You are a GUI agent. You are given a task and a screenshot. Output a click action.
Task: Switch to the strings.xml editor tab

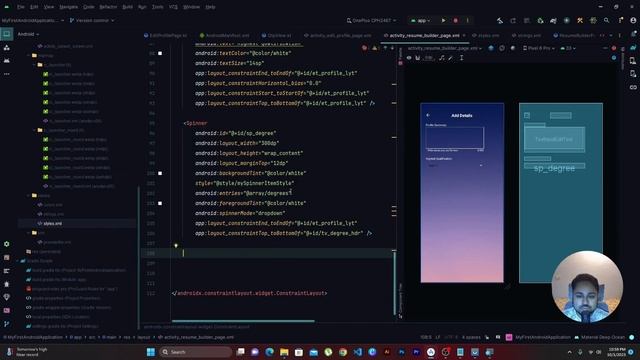(x=526, y=36)
